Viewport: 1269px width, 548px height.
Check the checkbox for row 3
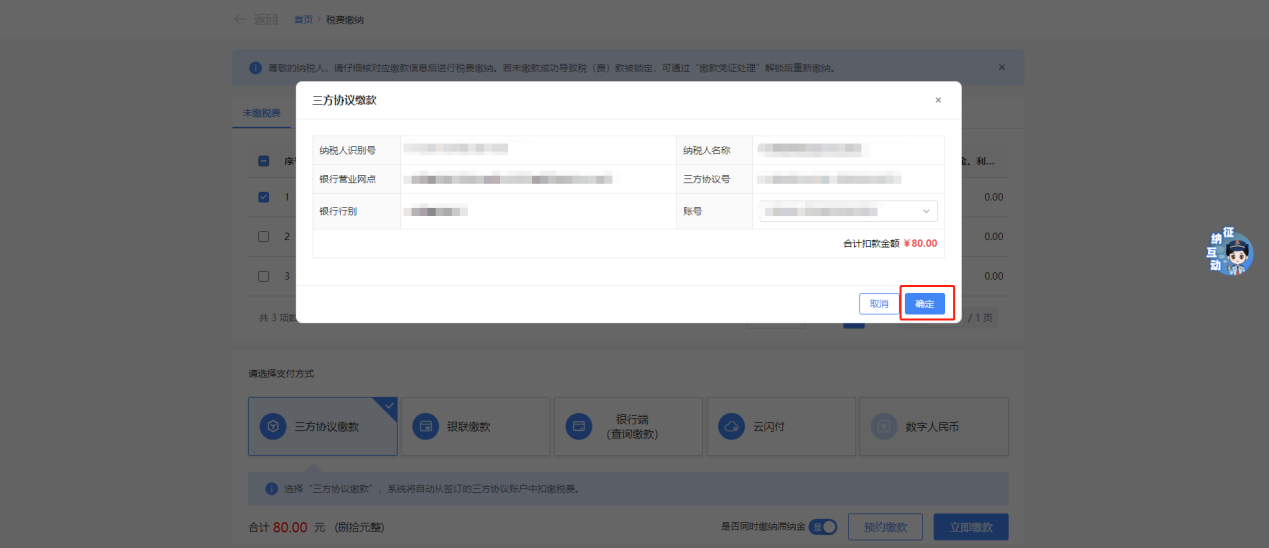click(264, 276)
